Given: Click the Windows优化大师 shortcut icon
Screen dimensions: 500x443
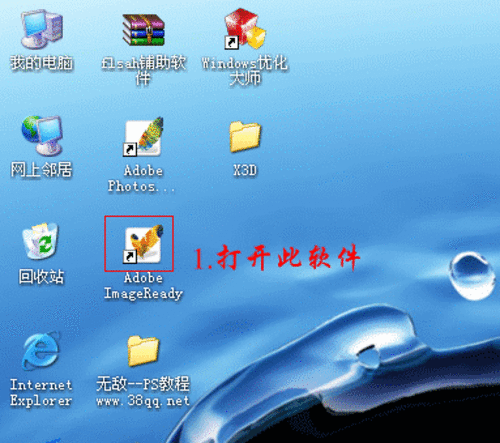Looking at the screenshot, I should pos(245,29).
